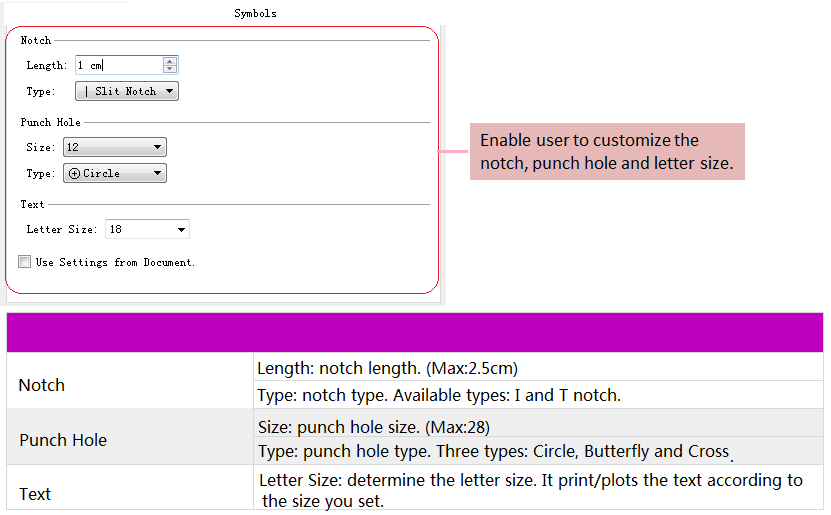Click the Symbols panel title
The height and width of the screenshot is (515, 831).
click(x=255, y=13)
